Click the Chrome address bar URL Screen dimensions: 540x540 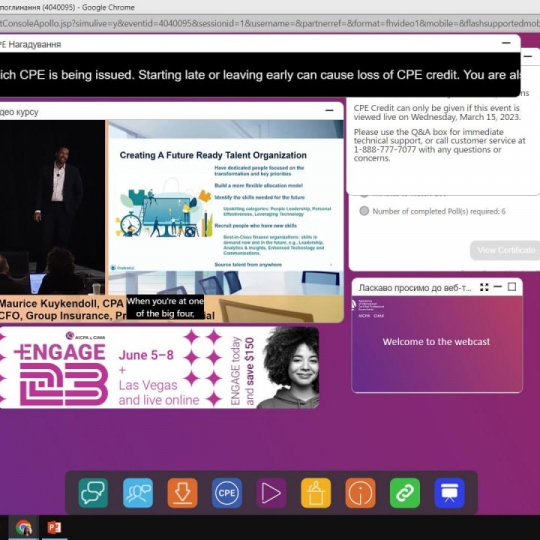(270, 23)
